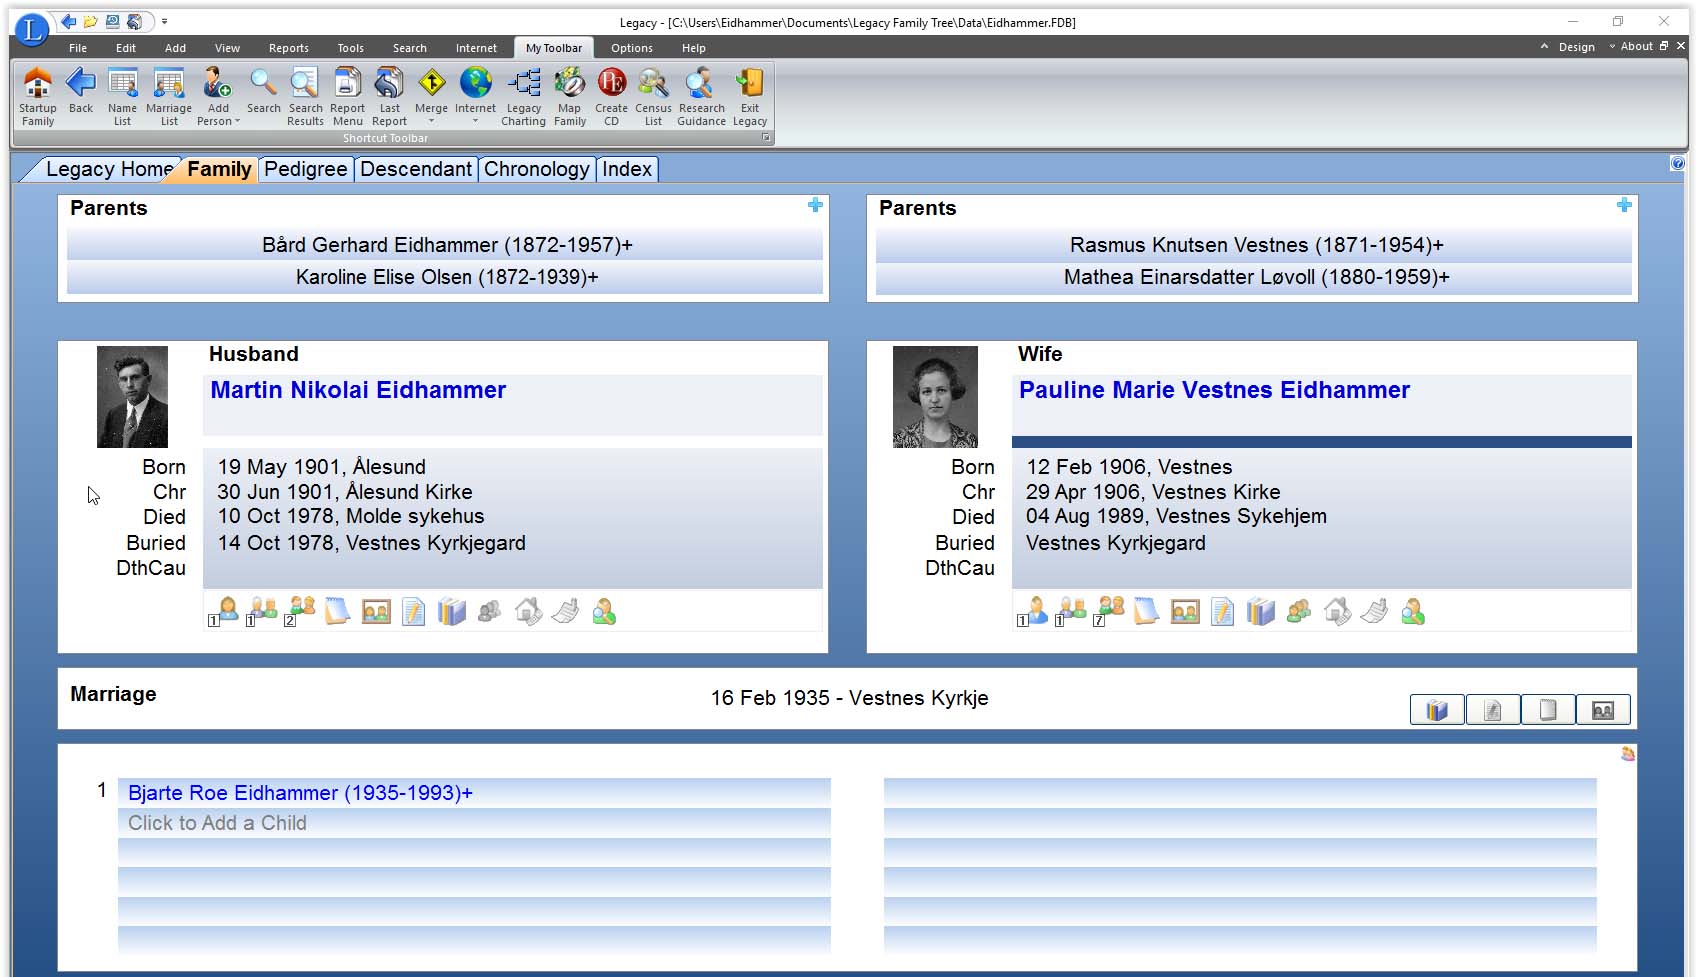Select child Bjarte Roe Eidhammer
1697x977 pixels.
pos(300,793)
